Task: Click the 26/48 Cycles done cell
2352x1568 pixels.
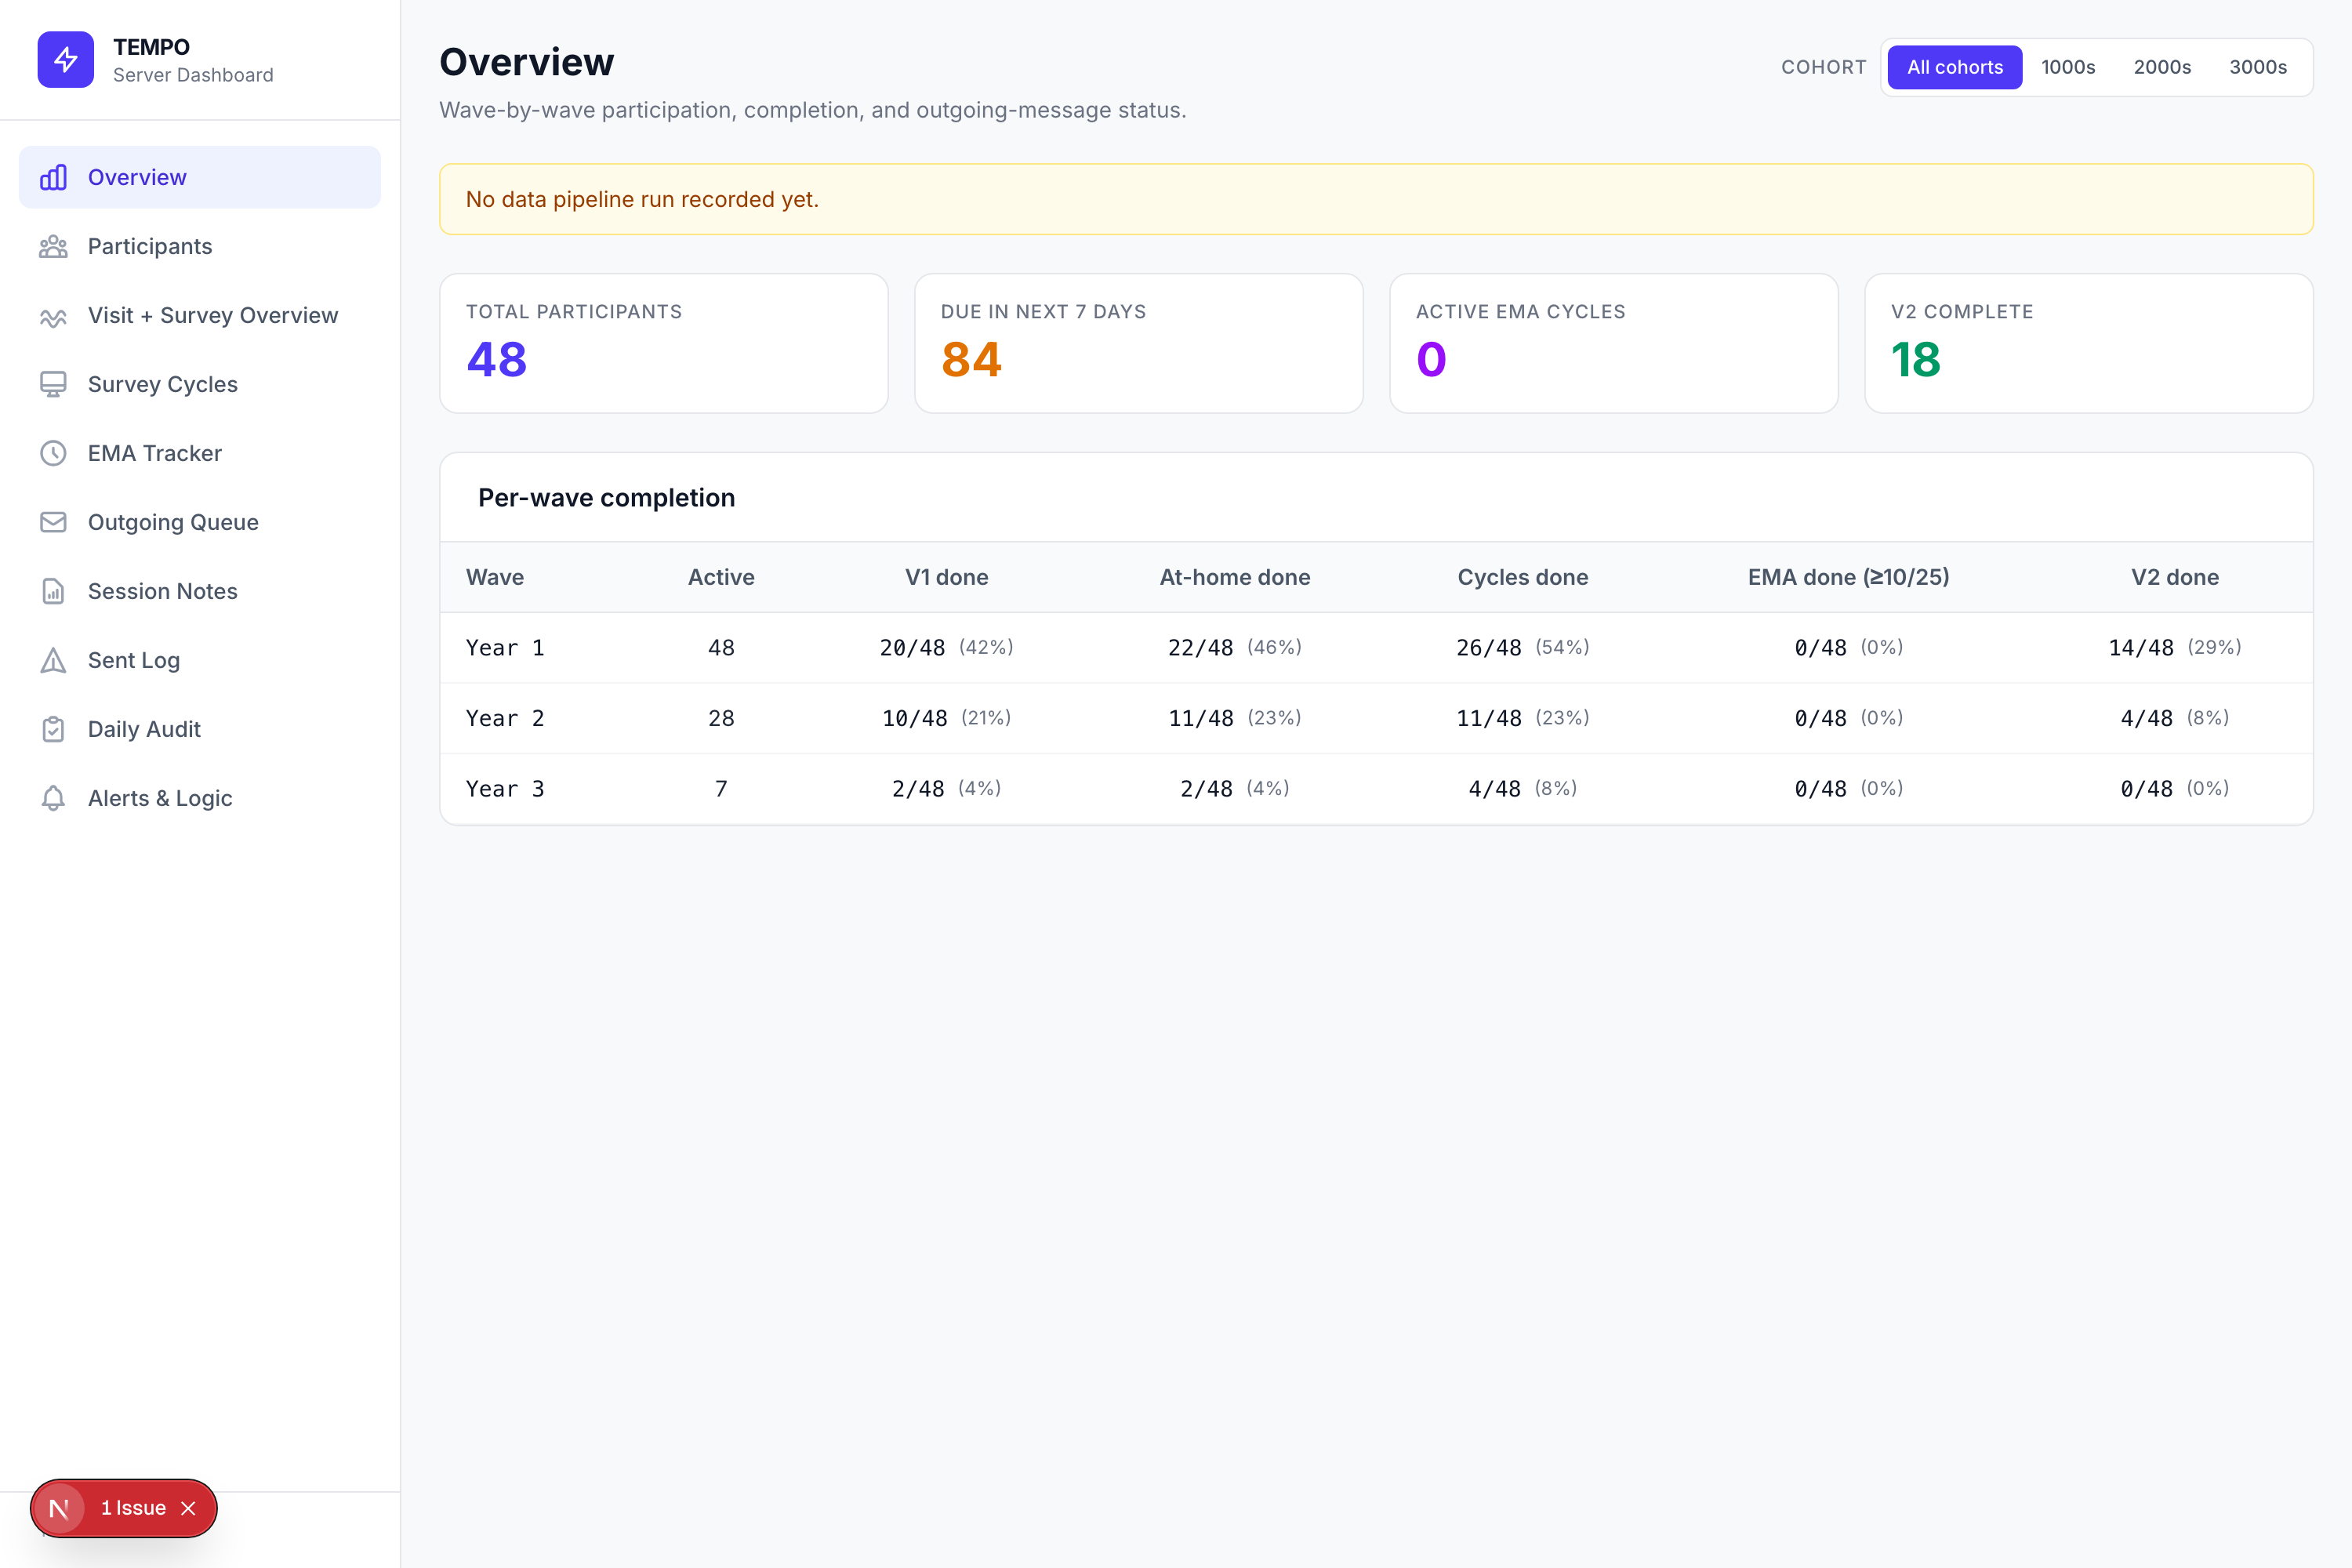Action: (1522, 648)
